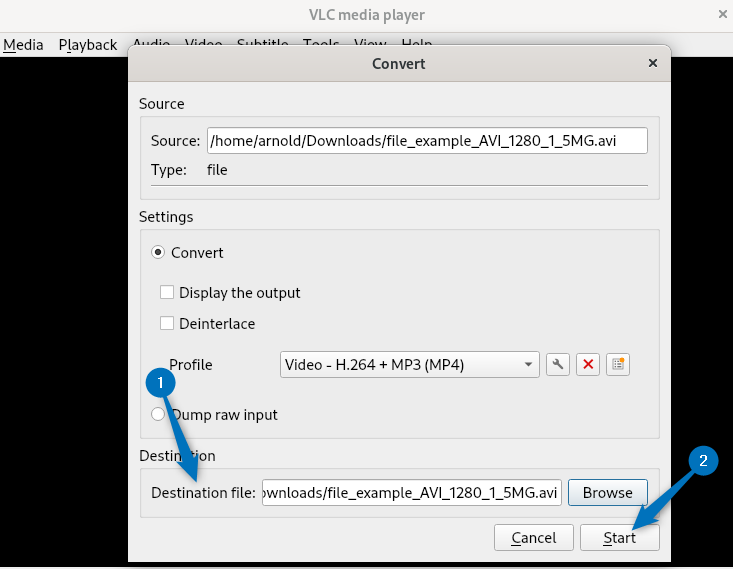The image size is (733, 569).
Task: Delete selected profile with red X icon
Action: coord(588,365)
